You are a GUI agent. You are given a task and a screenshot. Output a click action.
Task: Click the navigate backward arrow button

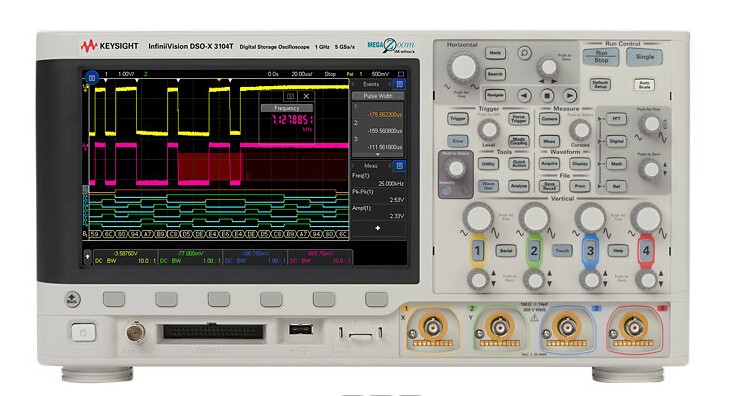coord(524,96)
